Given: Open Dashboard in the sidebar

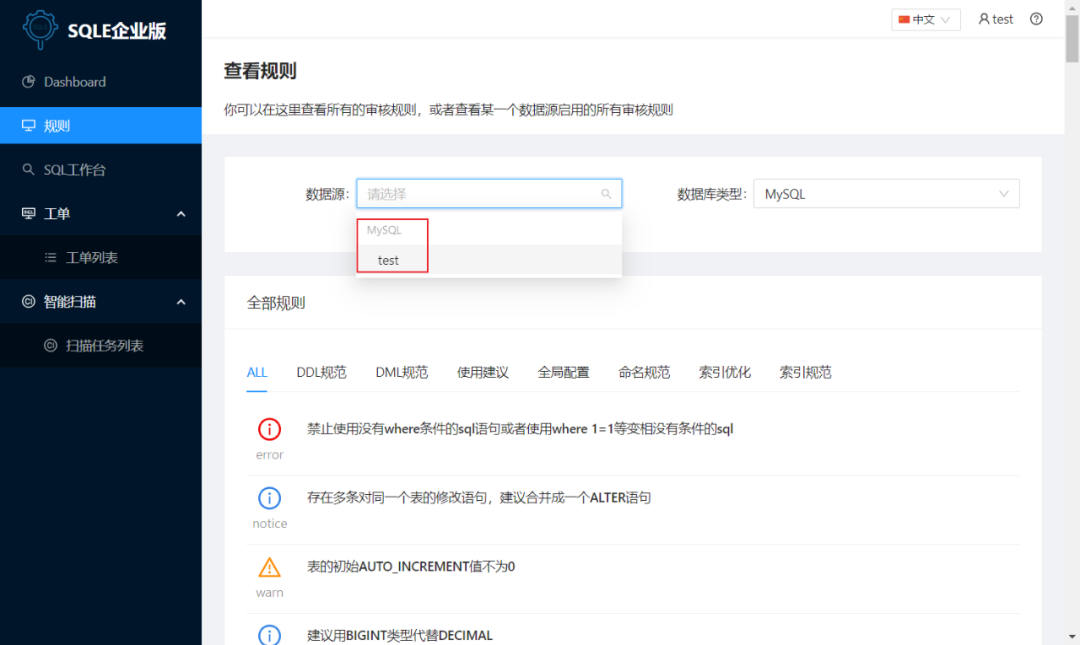Looking at the screenshot, I should (101, 81).
